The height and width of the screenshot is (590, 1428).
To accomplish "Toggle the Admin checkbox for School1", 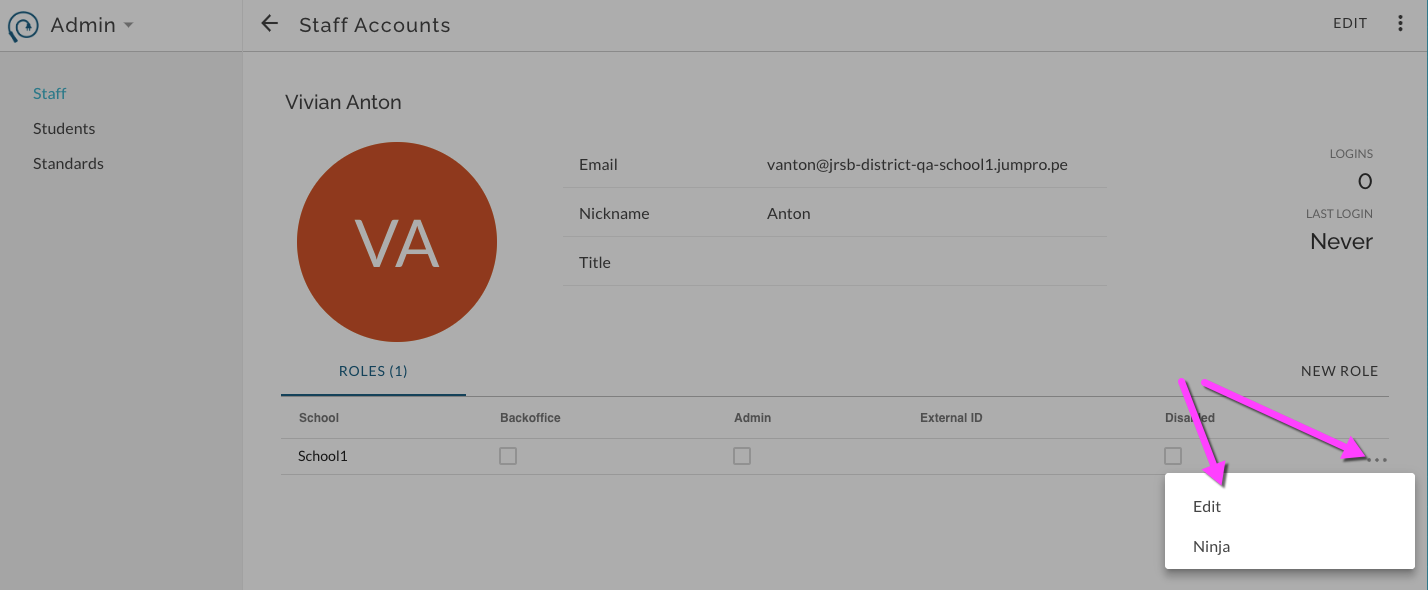I will coord(742,456).
